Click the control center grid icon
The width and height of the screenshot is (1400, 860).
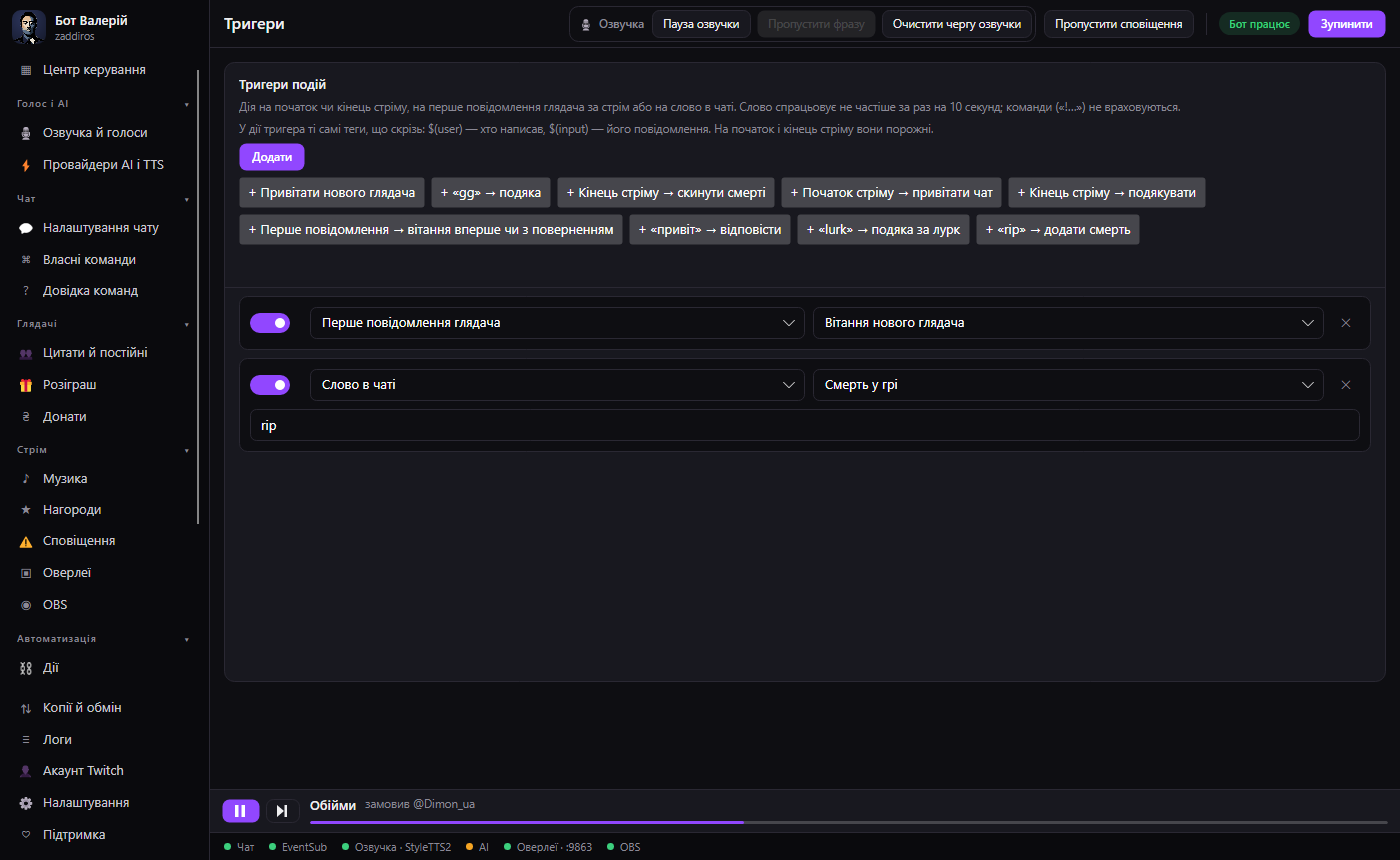(26, 70)
